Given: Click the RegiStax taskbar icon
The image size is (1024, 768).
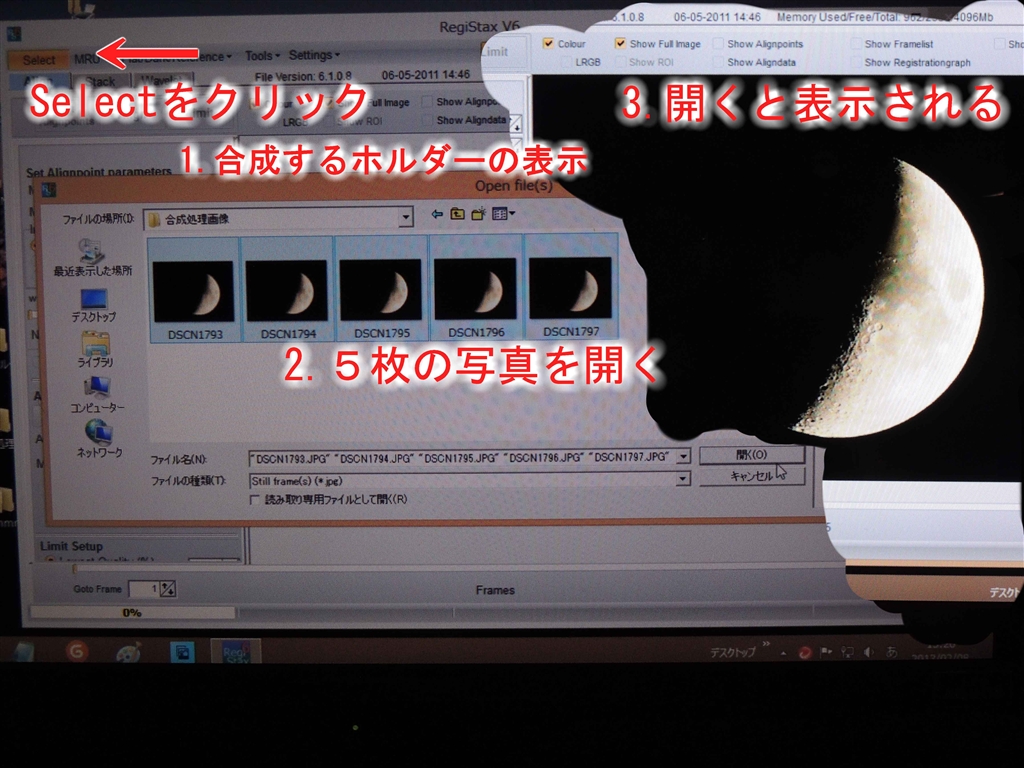Looking at the screenshot, I should [236, 652].
